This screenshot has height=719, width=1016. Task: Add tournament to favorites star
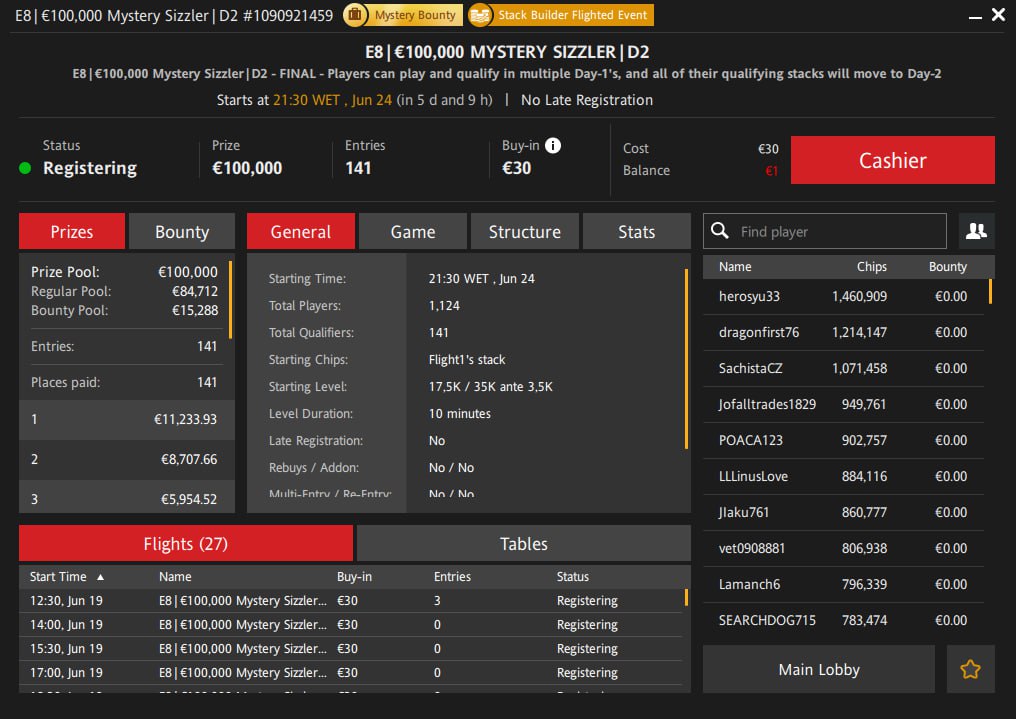point(970,669)
